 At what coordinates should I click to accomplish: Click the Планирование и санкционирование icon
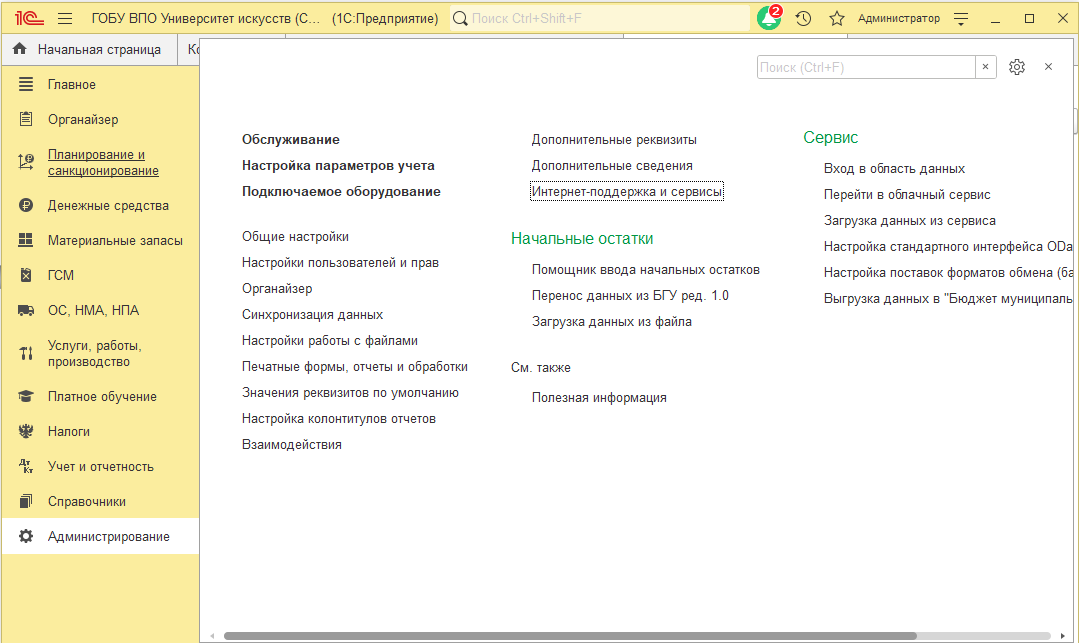[x=25, y=162]
